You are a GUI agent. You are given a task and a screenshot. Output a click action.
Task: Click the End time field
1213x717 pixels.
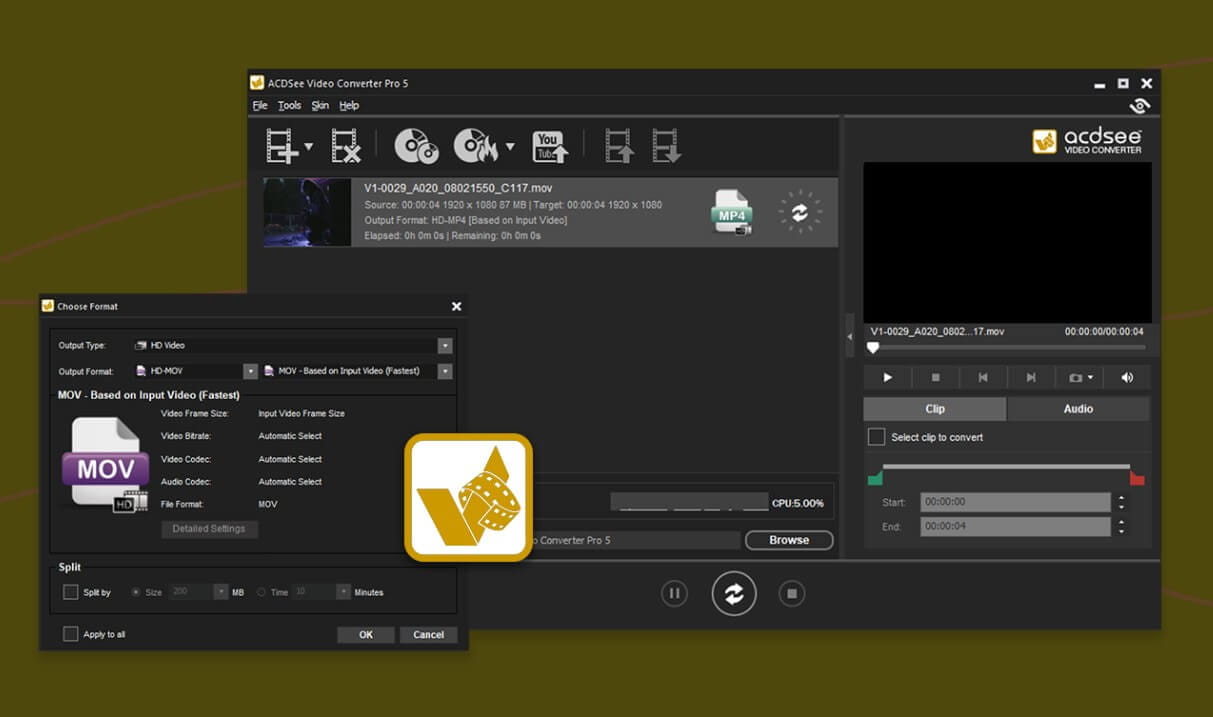point(1015,526)
